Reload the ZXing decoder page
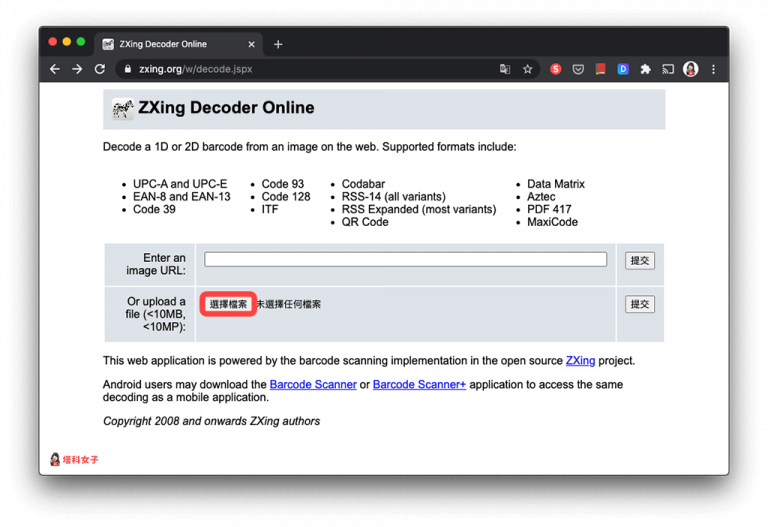The height and width of the screenshot is (527, 768). (x=100, y=69)
